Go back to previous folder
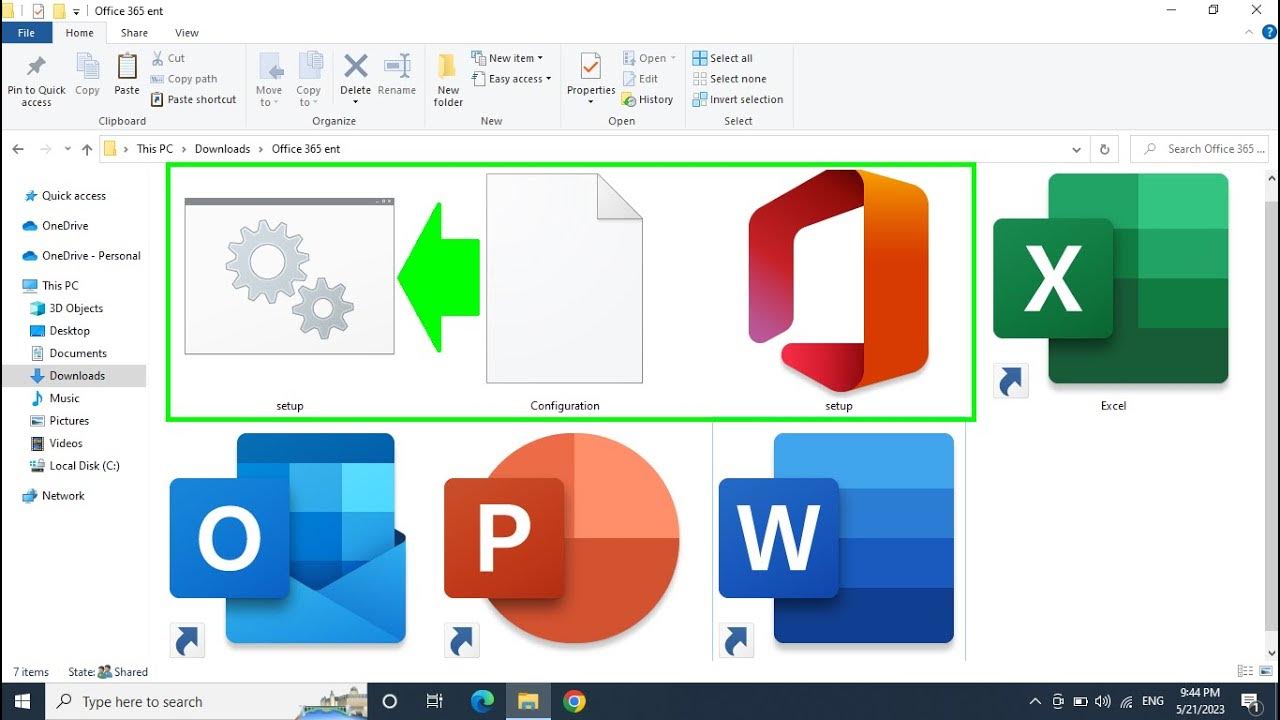This screenshot has height=720, width=1280. point(18,149)
